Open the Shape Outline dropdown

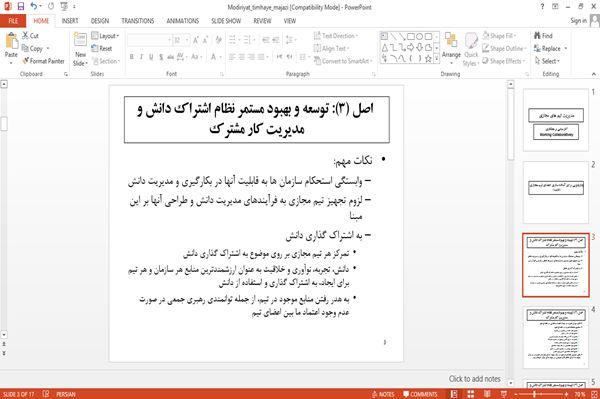coord(505,49)
